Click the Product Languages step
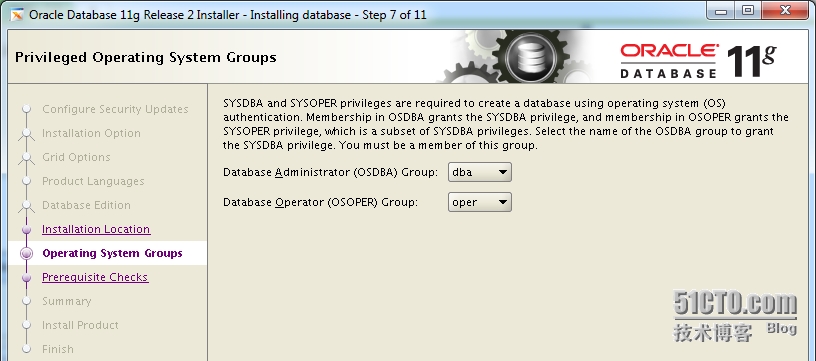 93,181
